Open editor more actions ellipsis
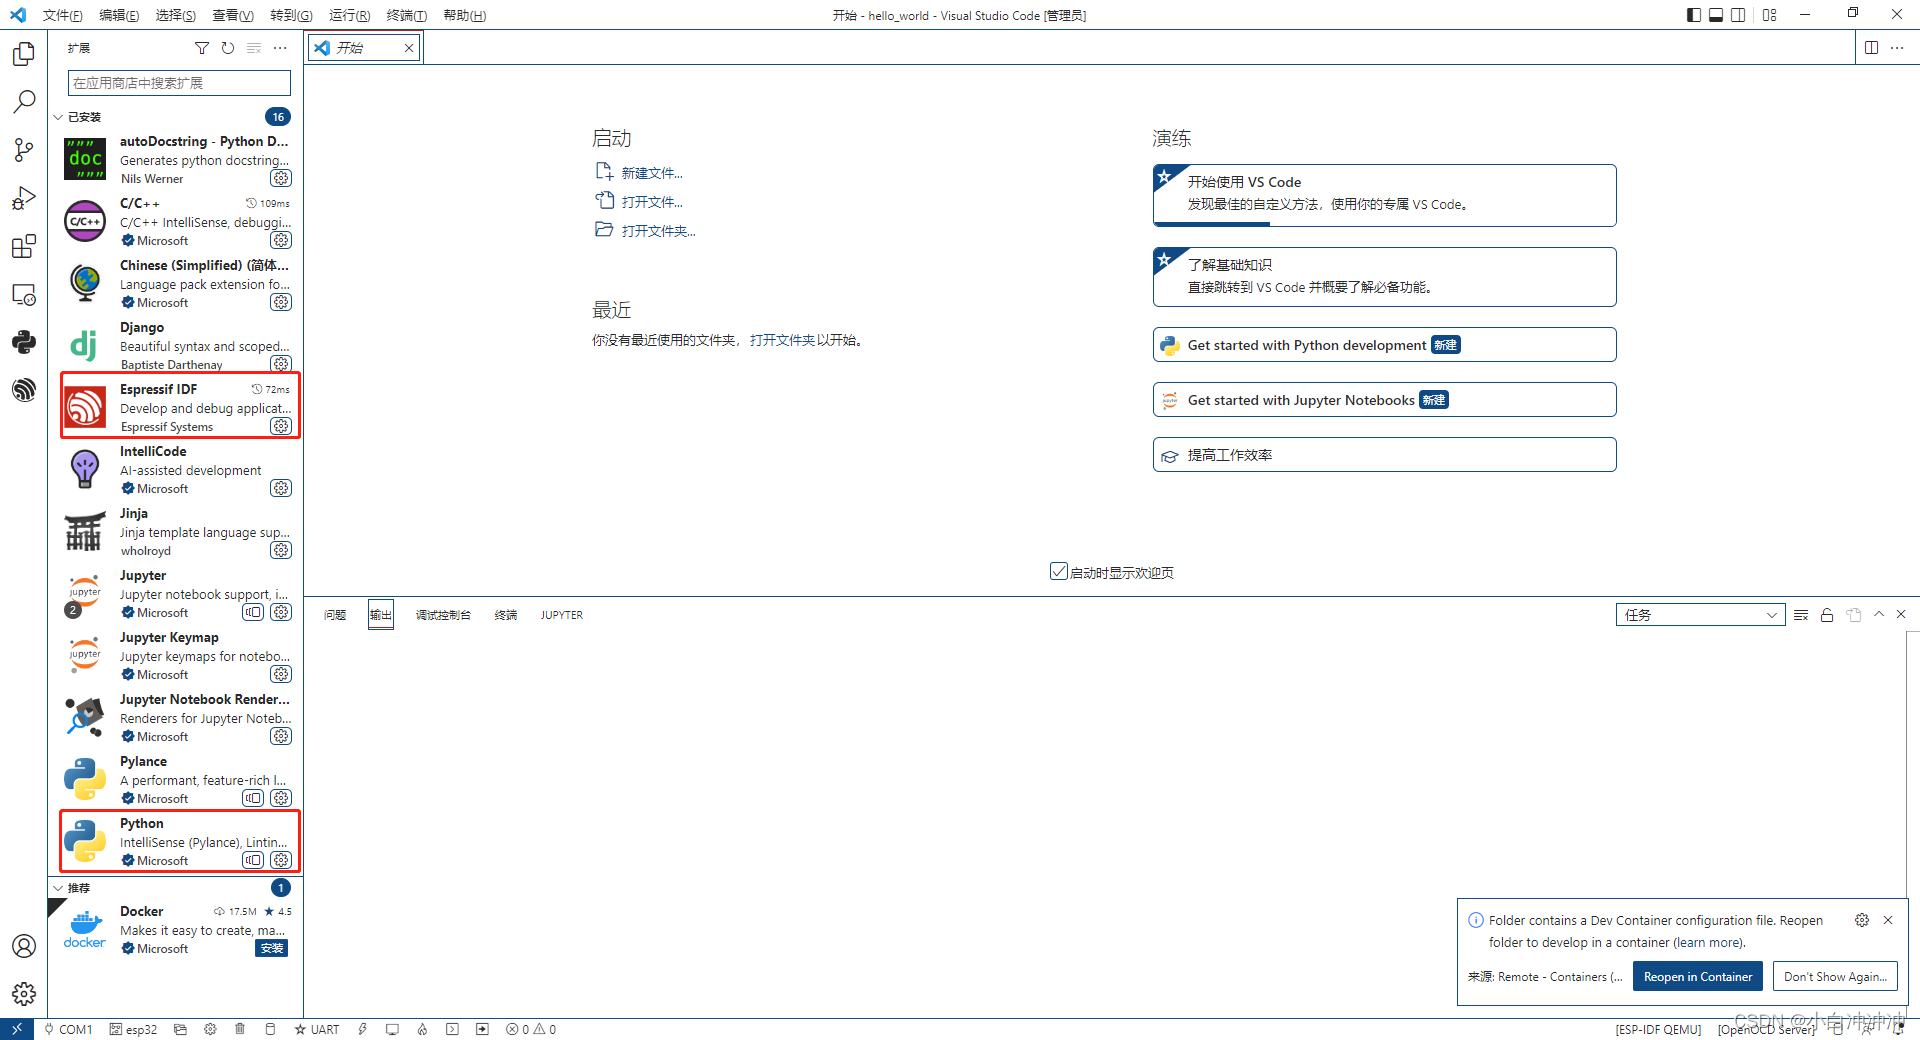 (1897, 48)
